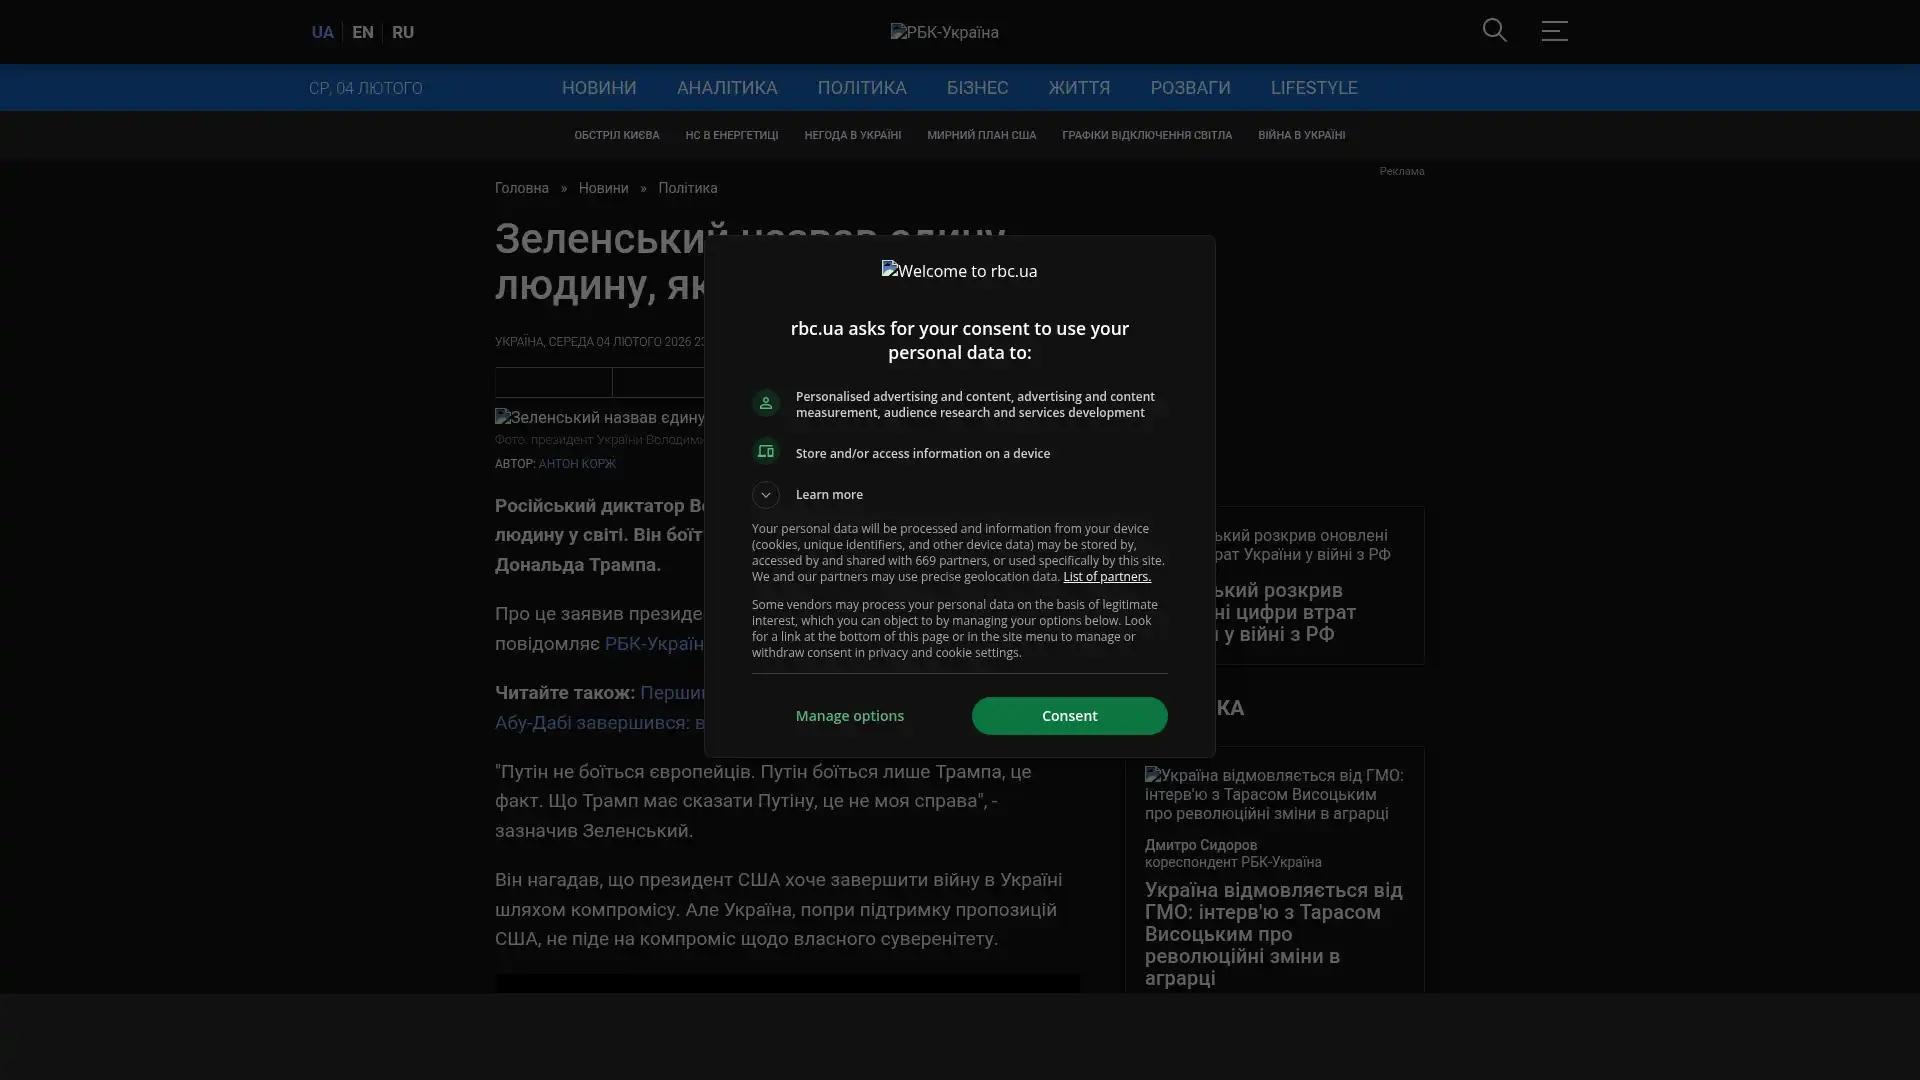Viewport: 1920px width, 1080px height.
Task: Select the UA language option
Action: pyautogui.click(x=322, y=32)
